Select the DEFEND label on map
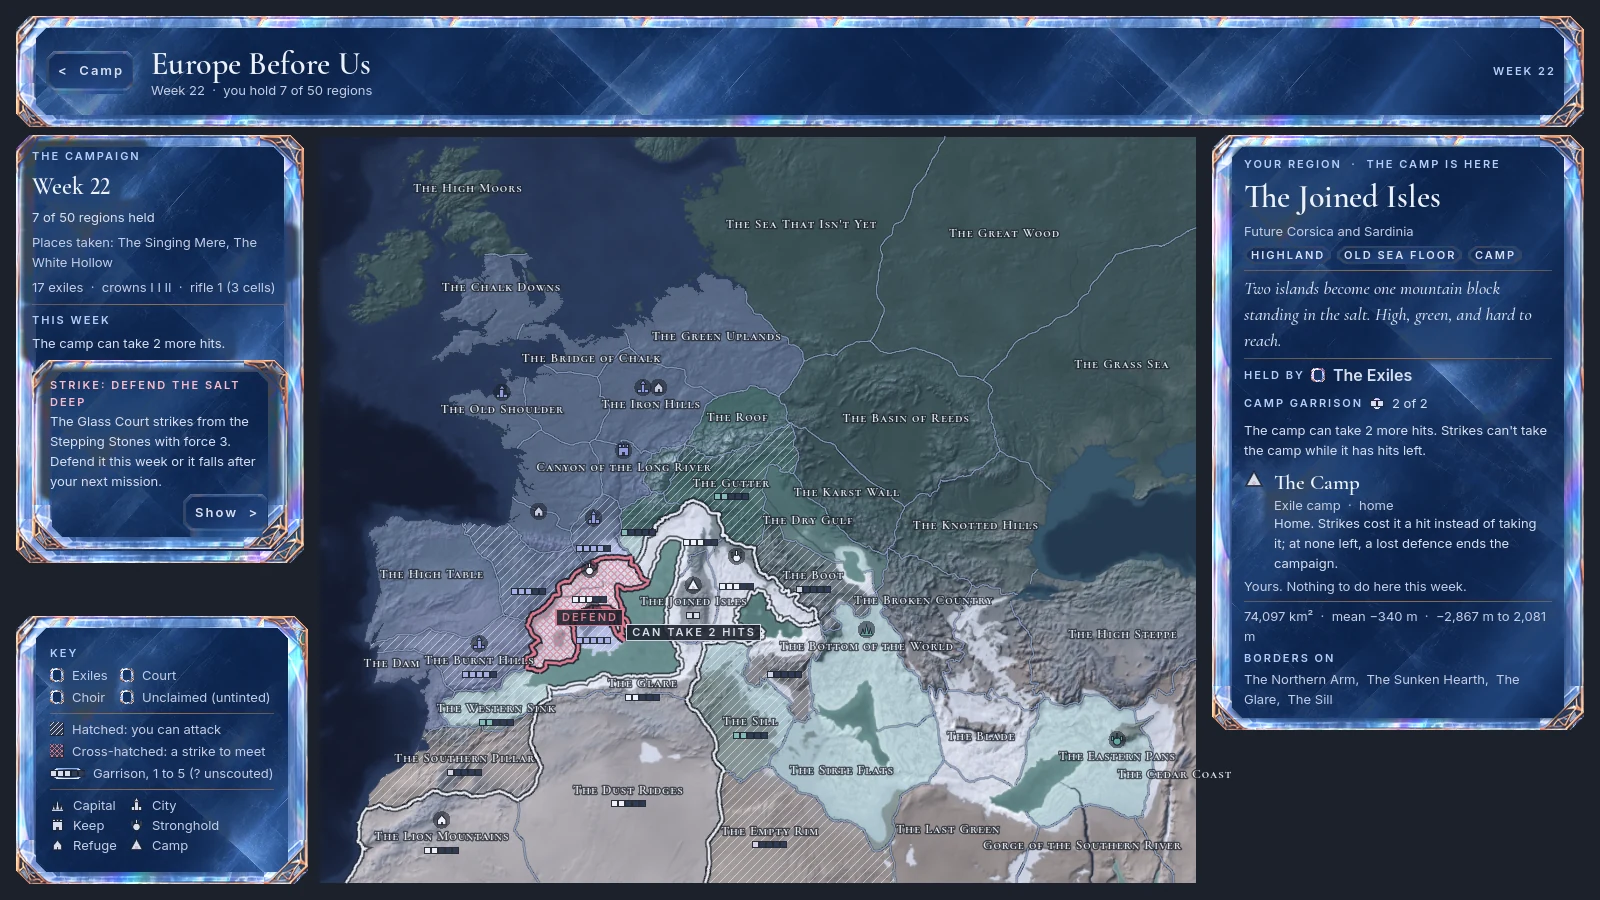Screen dimensions: 1600x900 point(589,618)
